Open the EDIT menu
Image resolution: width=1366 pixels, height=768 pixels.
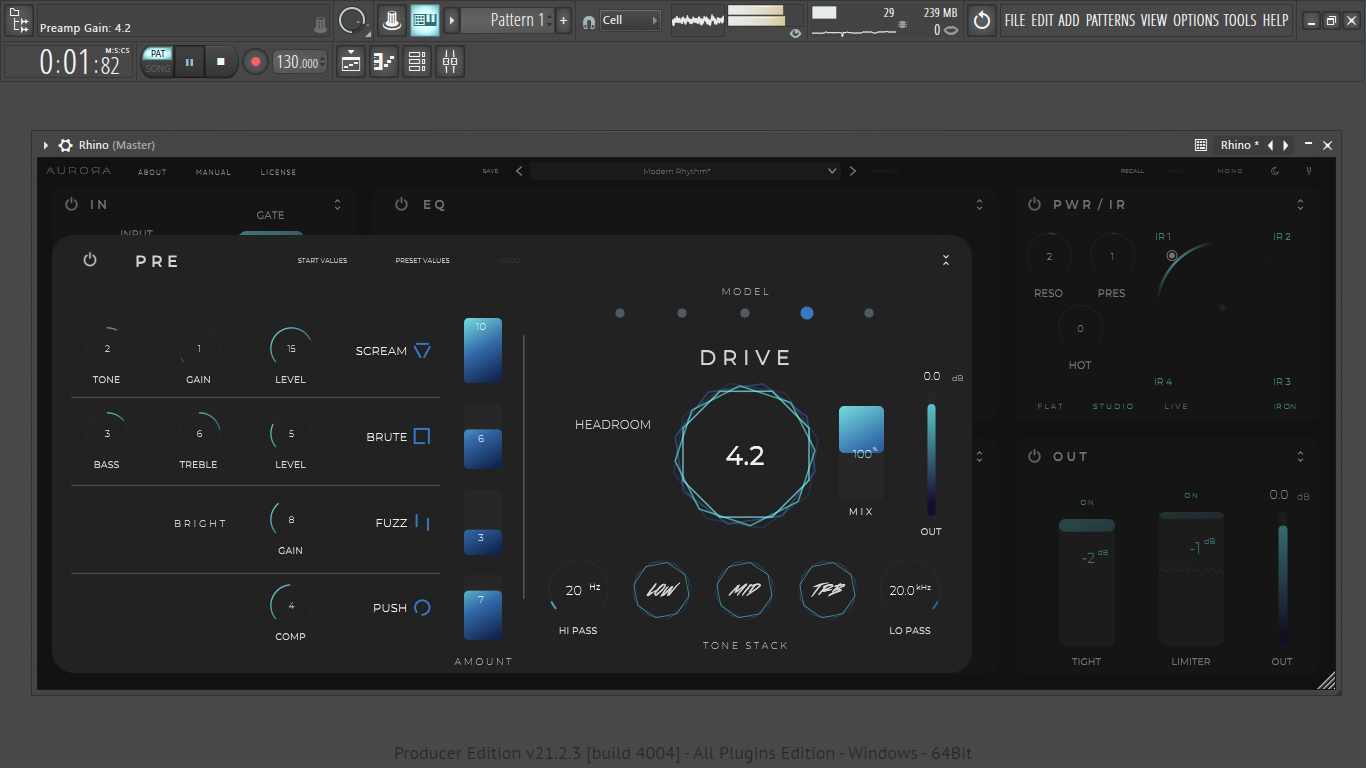[x=1042, y=20]
